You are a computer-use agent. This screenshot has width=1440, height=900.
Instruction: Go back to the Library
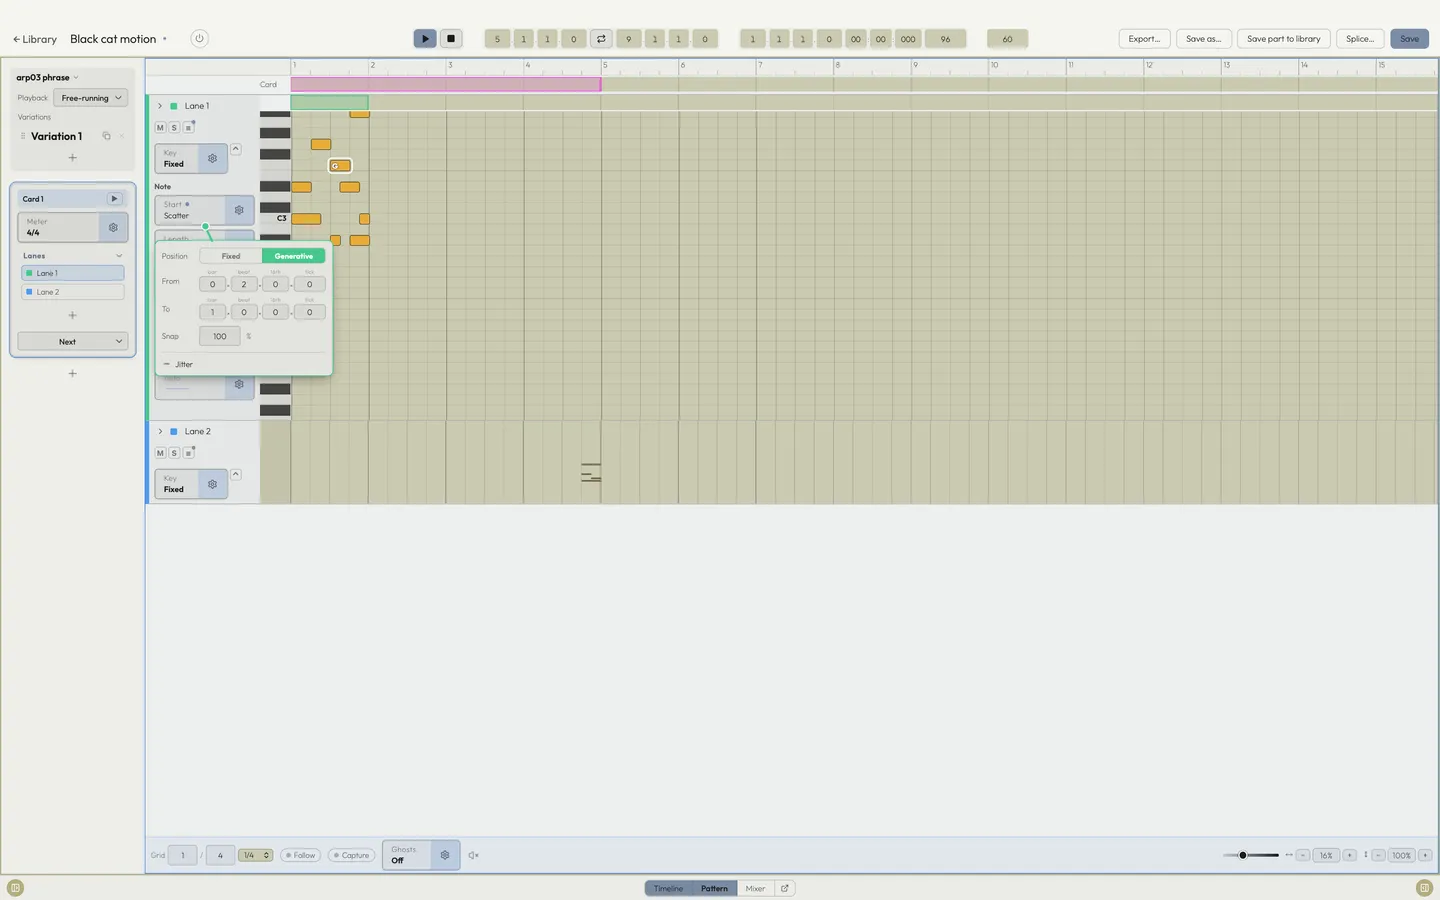click(35, 39)
